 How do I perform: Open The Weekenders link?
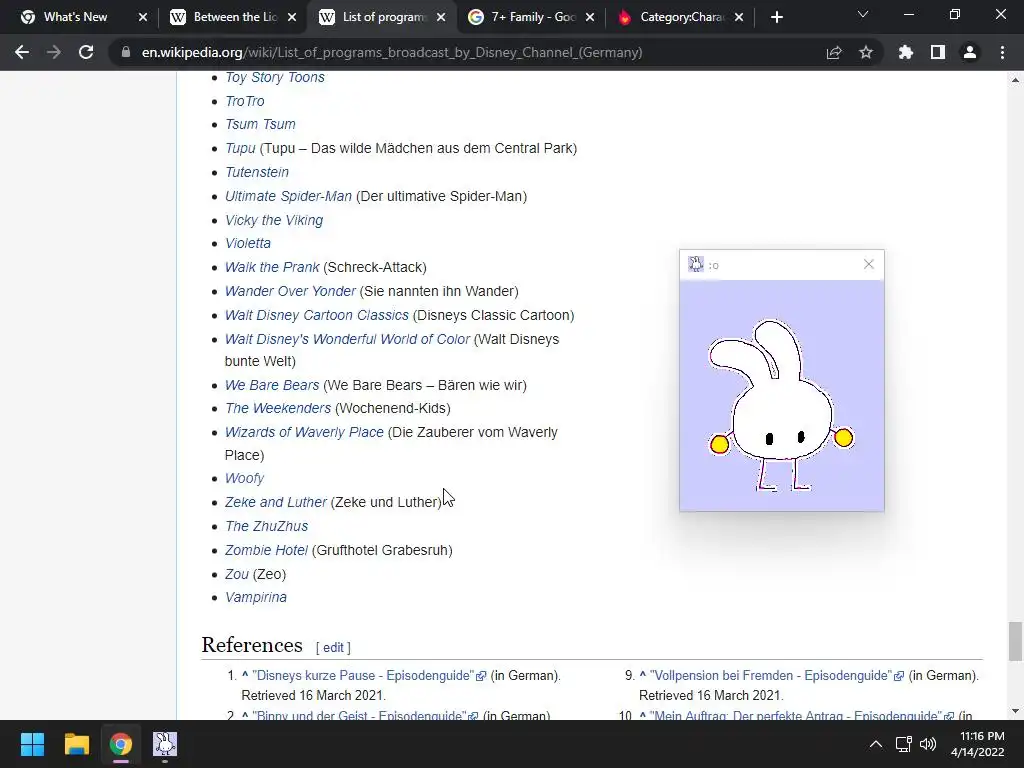click(278, 408)
